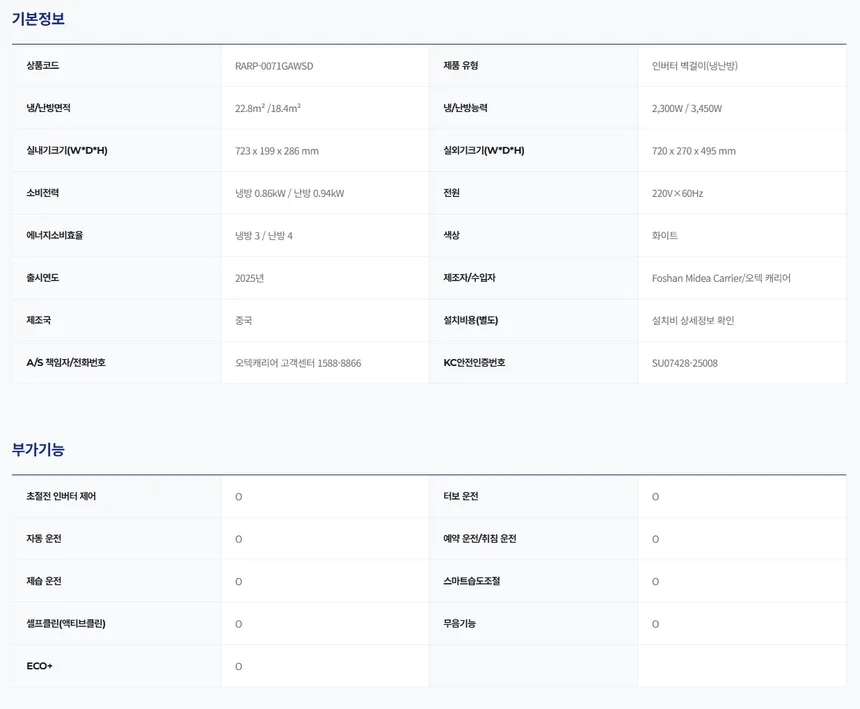
Task: Select the 제조국 label
Action: point(38,320)
